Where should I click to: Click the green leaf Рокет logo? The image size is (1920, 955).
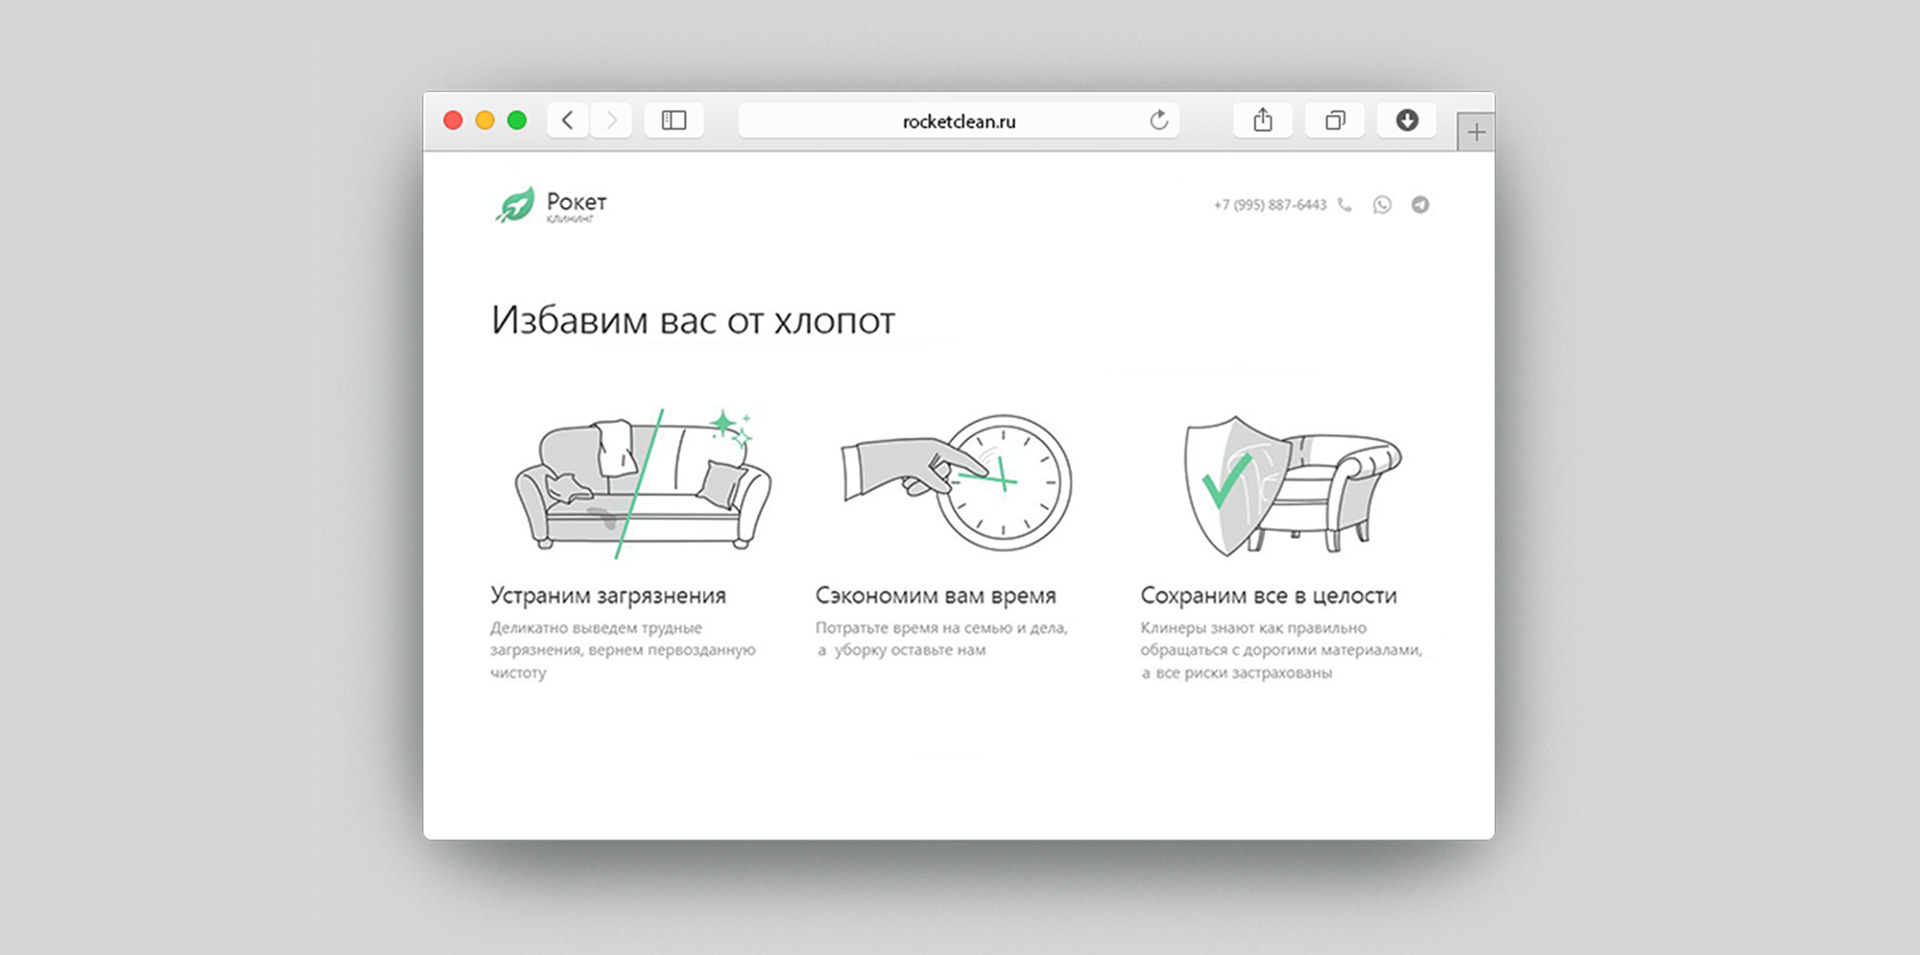(515, 205)
